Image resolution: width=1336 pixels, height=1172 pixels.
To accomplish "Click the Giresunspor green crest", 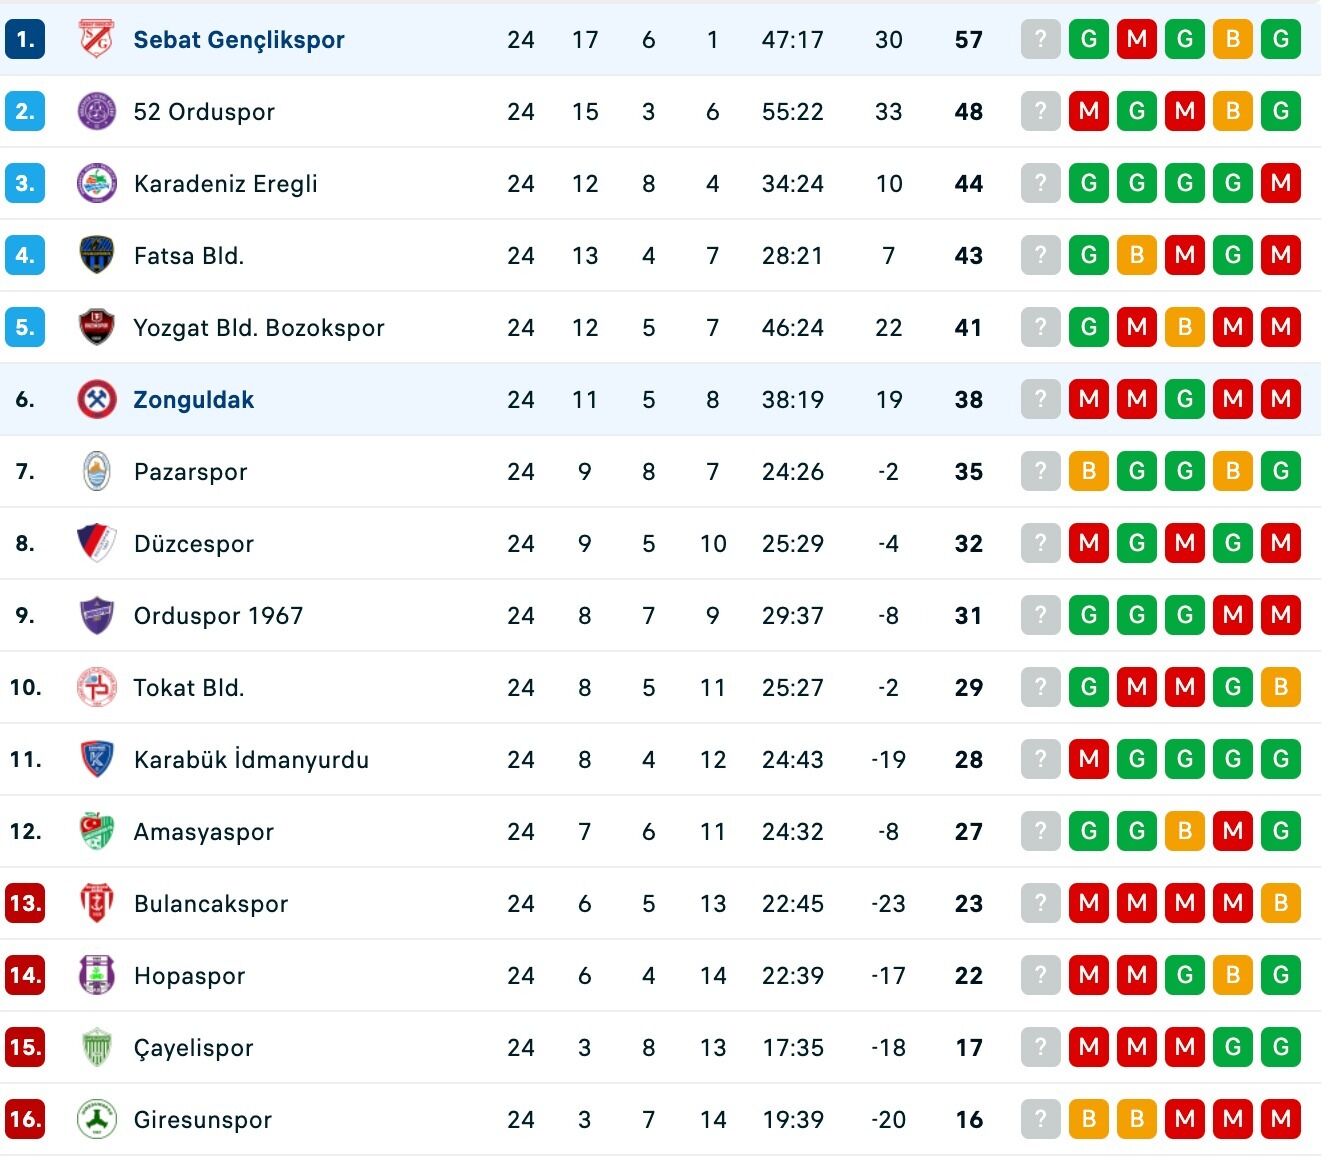I will 97,1119.
